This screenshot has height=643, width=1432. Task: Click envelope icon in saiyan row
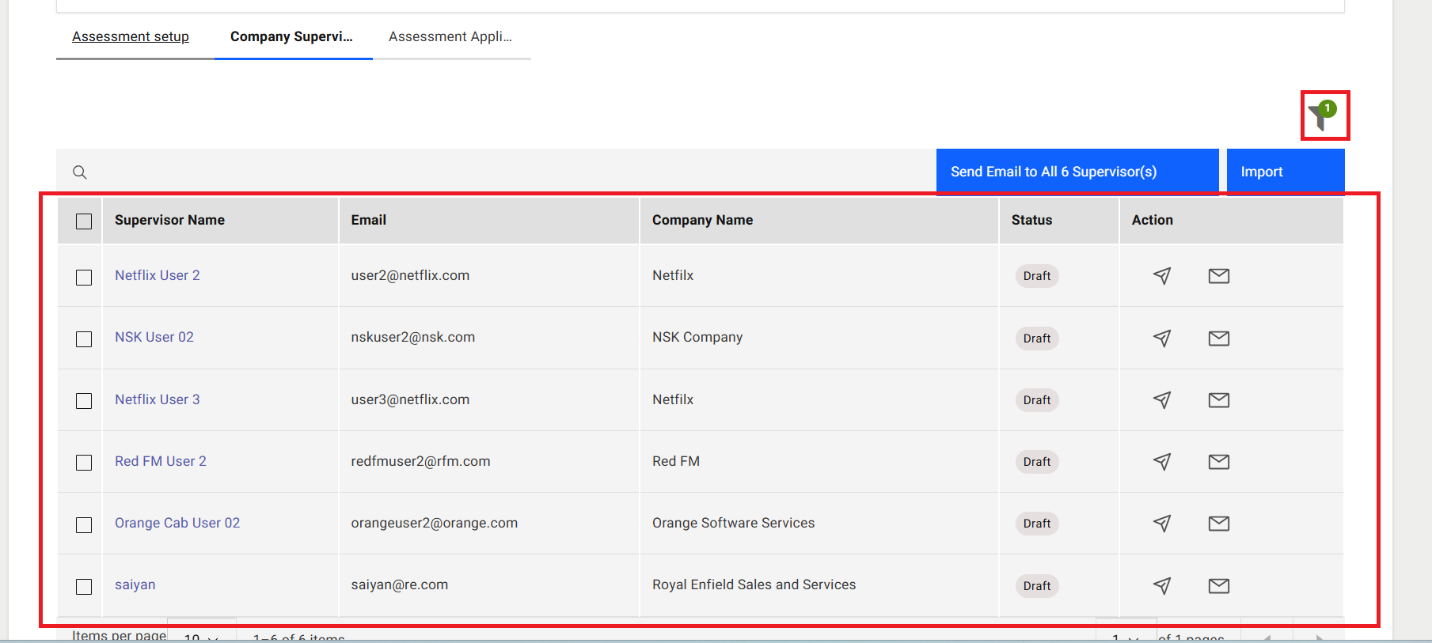click(1218, 586)
